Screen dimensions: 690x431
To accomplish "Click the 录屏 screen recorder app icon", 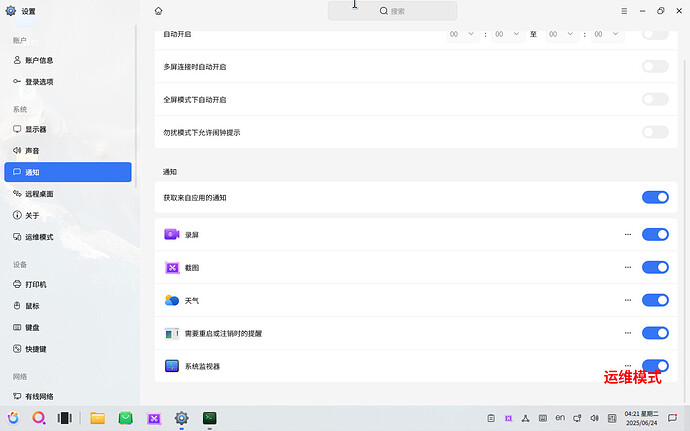I will [172, 235].
